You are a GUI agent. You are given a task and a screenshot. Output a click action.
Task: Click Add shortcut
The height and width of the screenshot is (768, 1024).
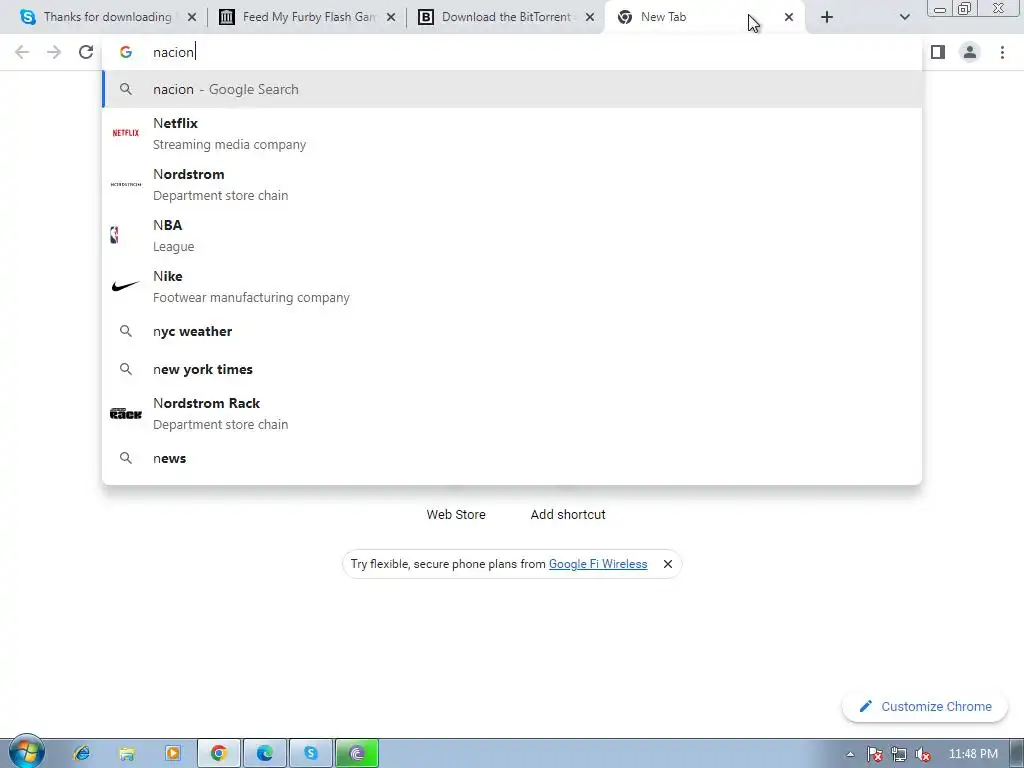pyautogui.click(x=568, y=515)
